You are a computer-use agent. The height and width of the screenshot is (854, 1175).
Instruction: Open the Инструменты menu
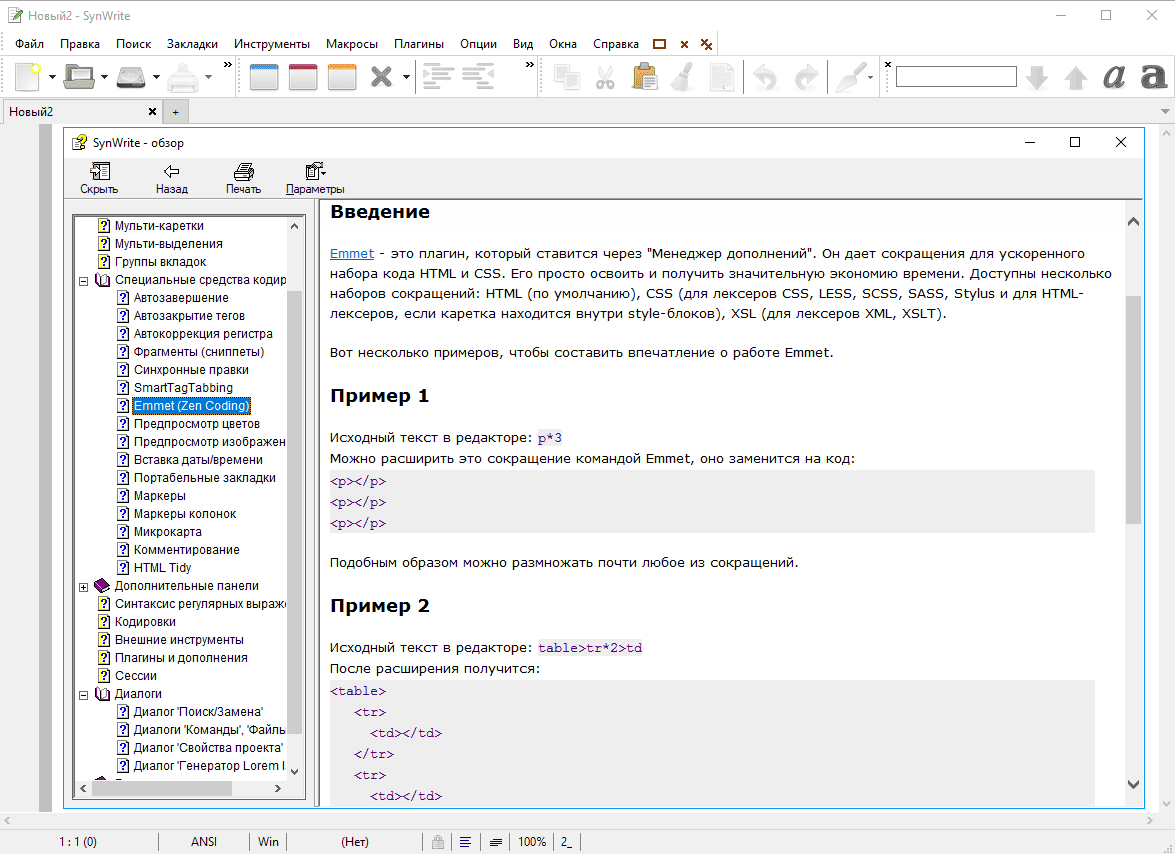tap(271, 44)
